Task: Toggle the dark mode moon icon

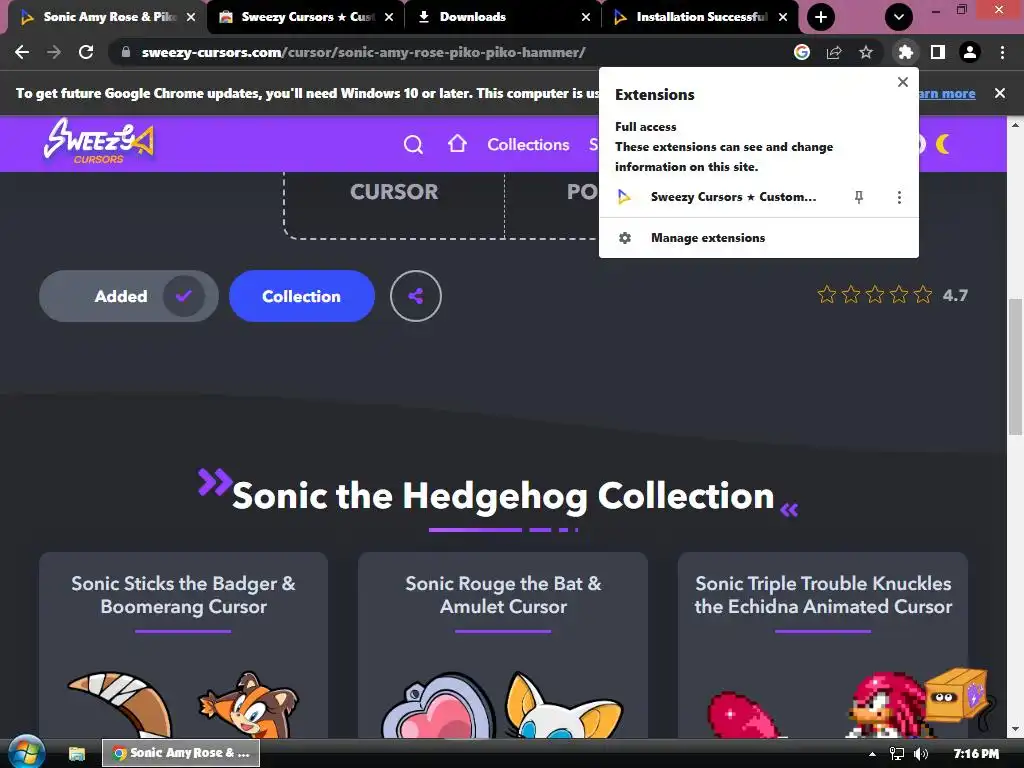Action: 943,144
